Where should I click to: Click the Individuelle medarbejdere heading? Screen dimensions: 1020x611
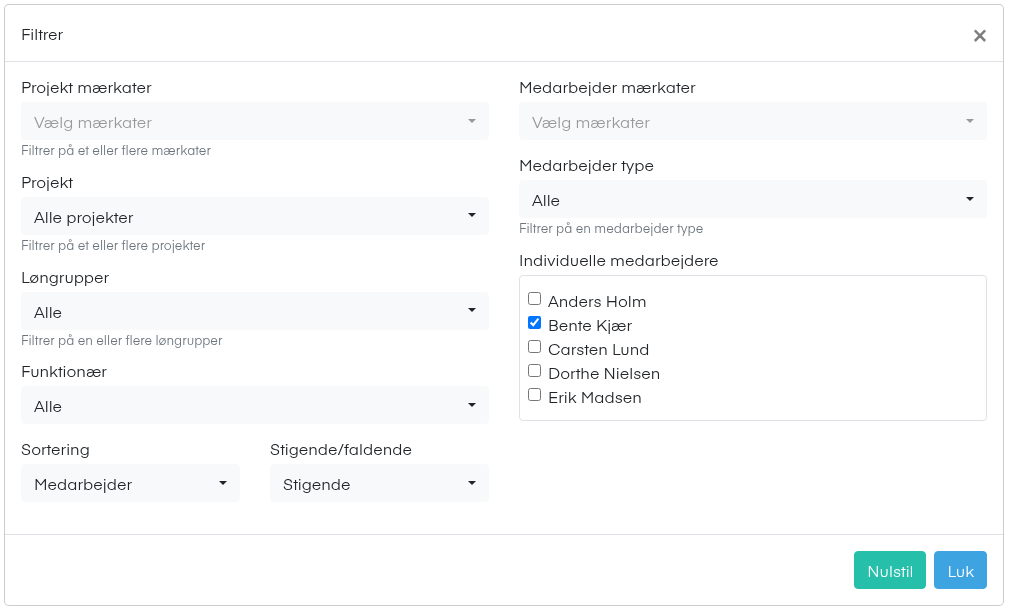[x=619, y=261]
